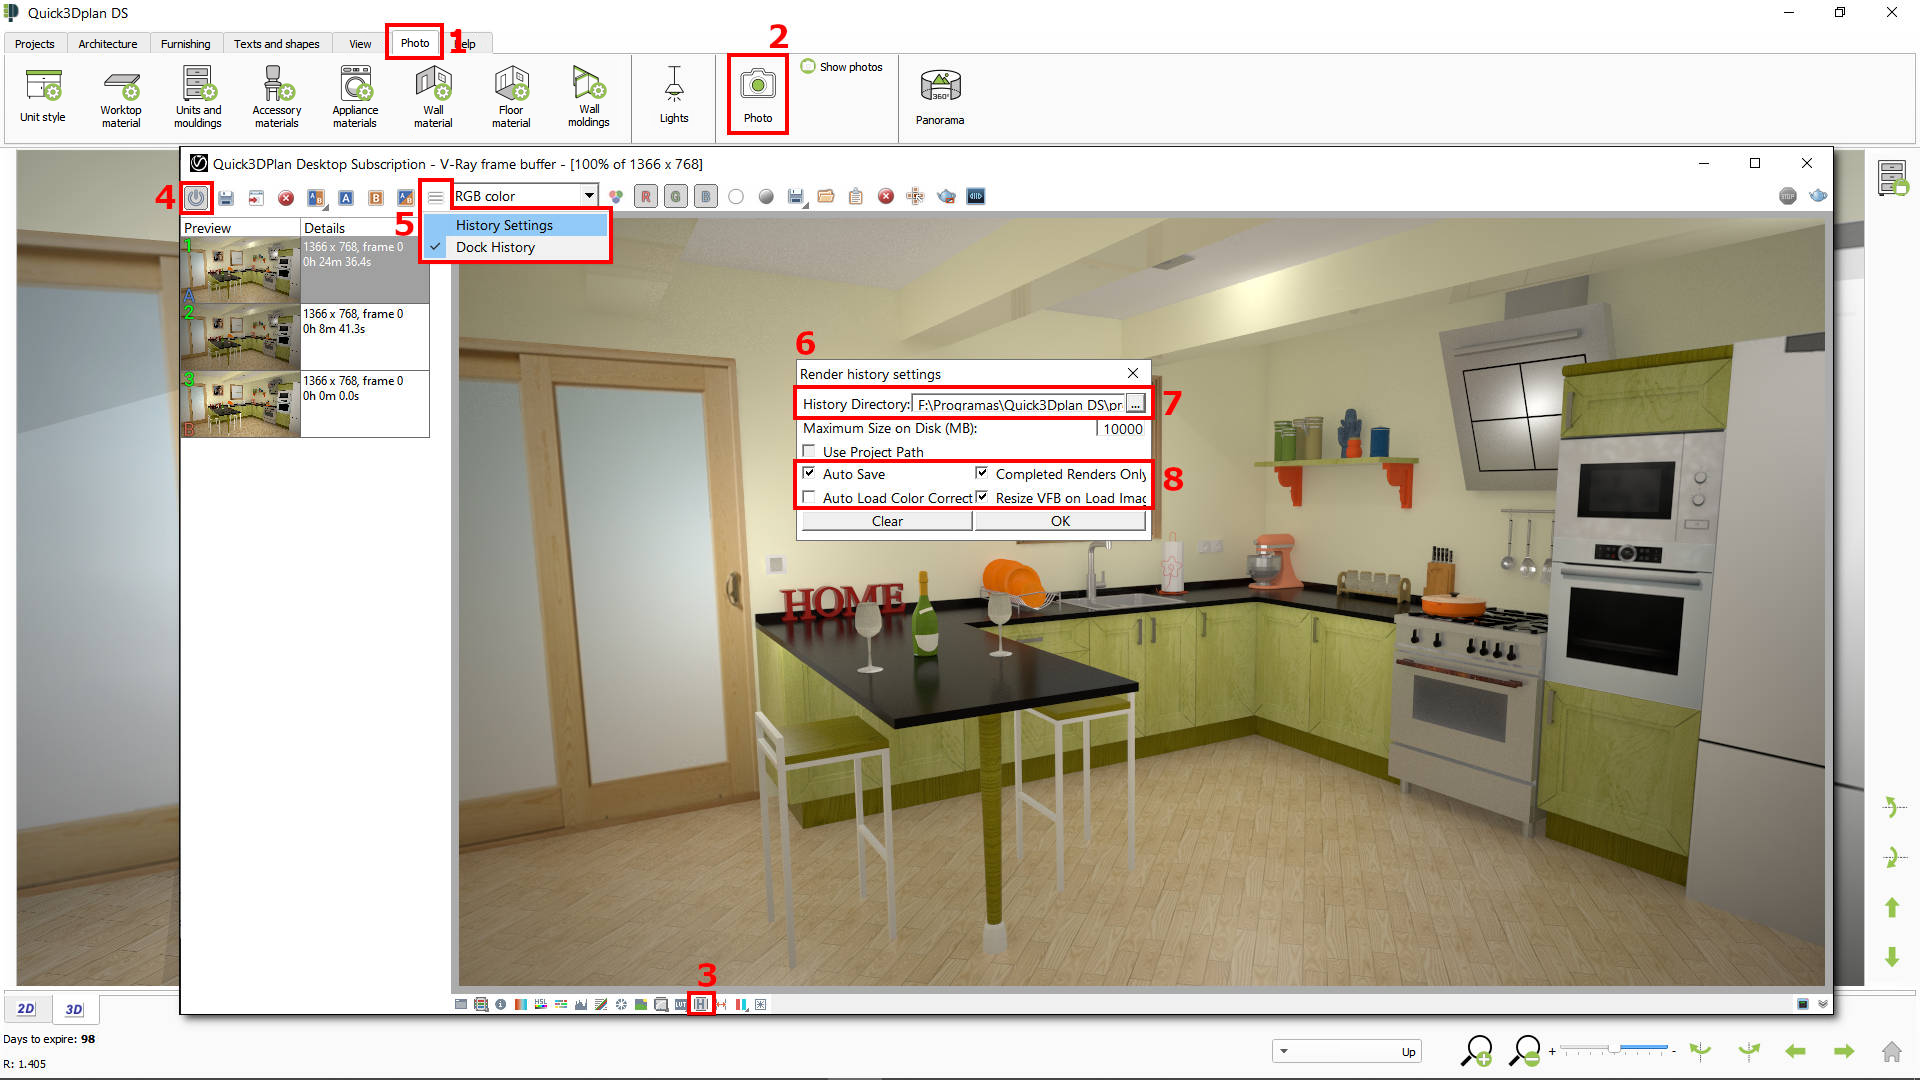Save the current render image
This screenshot has height=1080, width=1920.
226,196
